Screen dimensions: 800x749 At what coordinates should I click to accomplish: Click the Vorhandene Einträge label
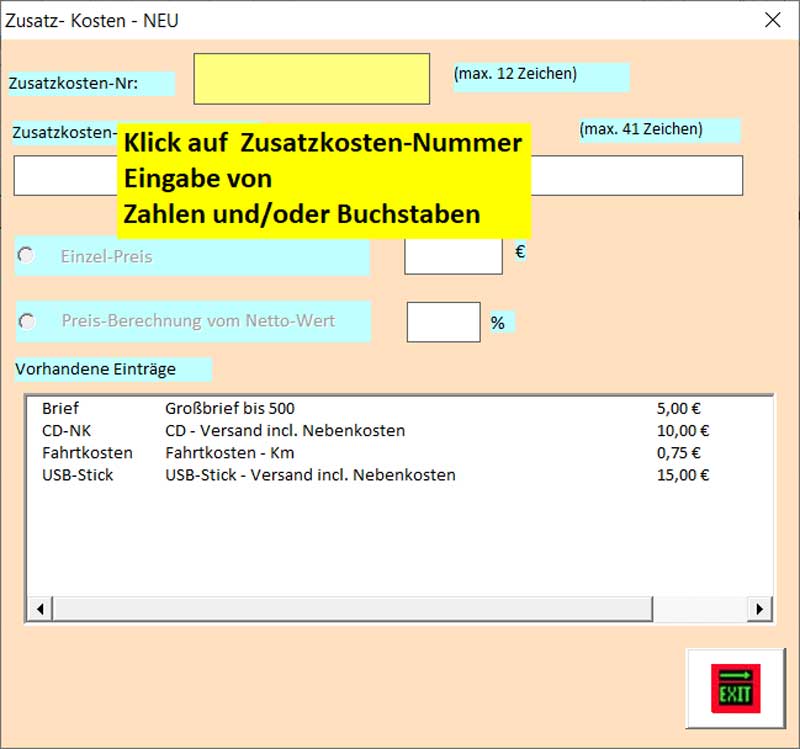(96, 369)
